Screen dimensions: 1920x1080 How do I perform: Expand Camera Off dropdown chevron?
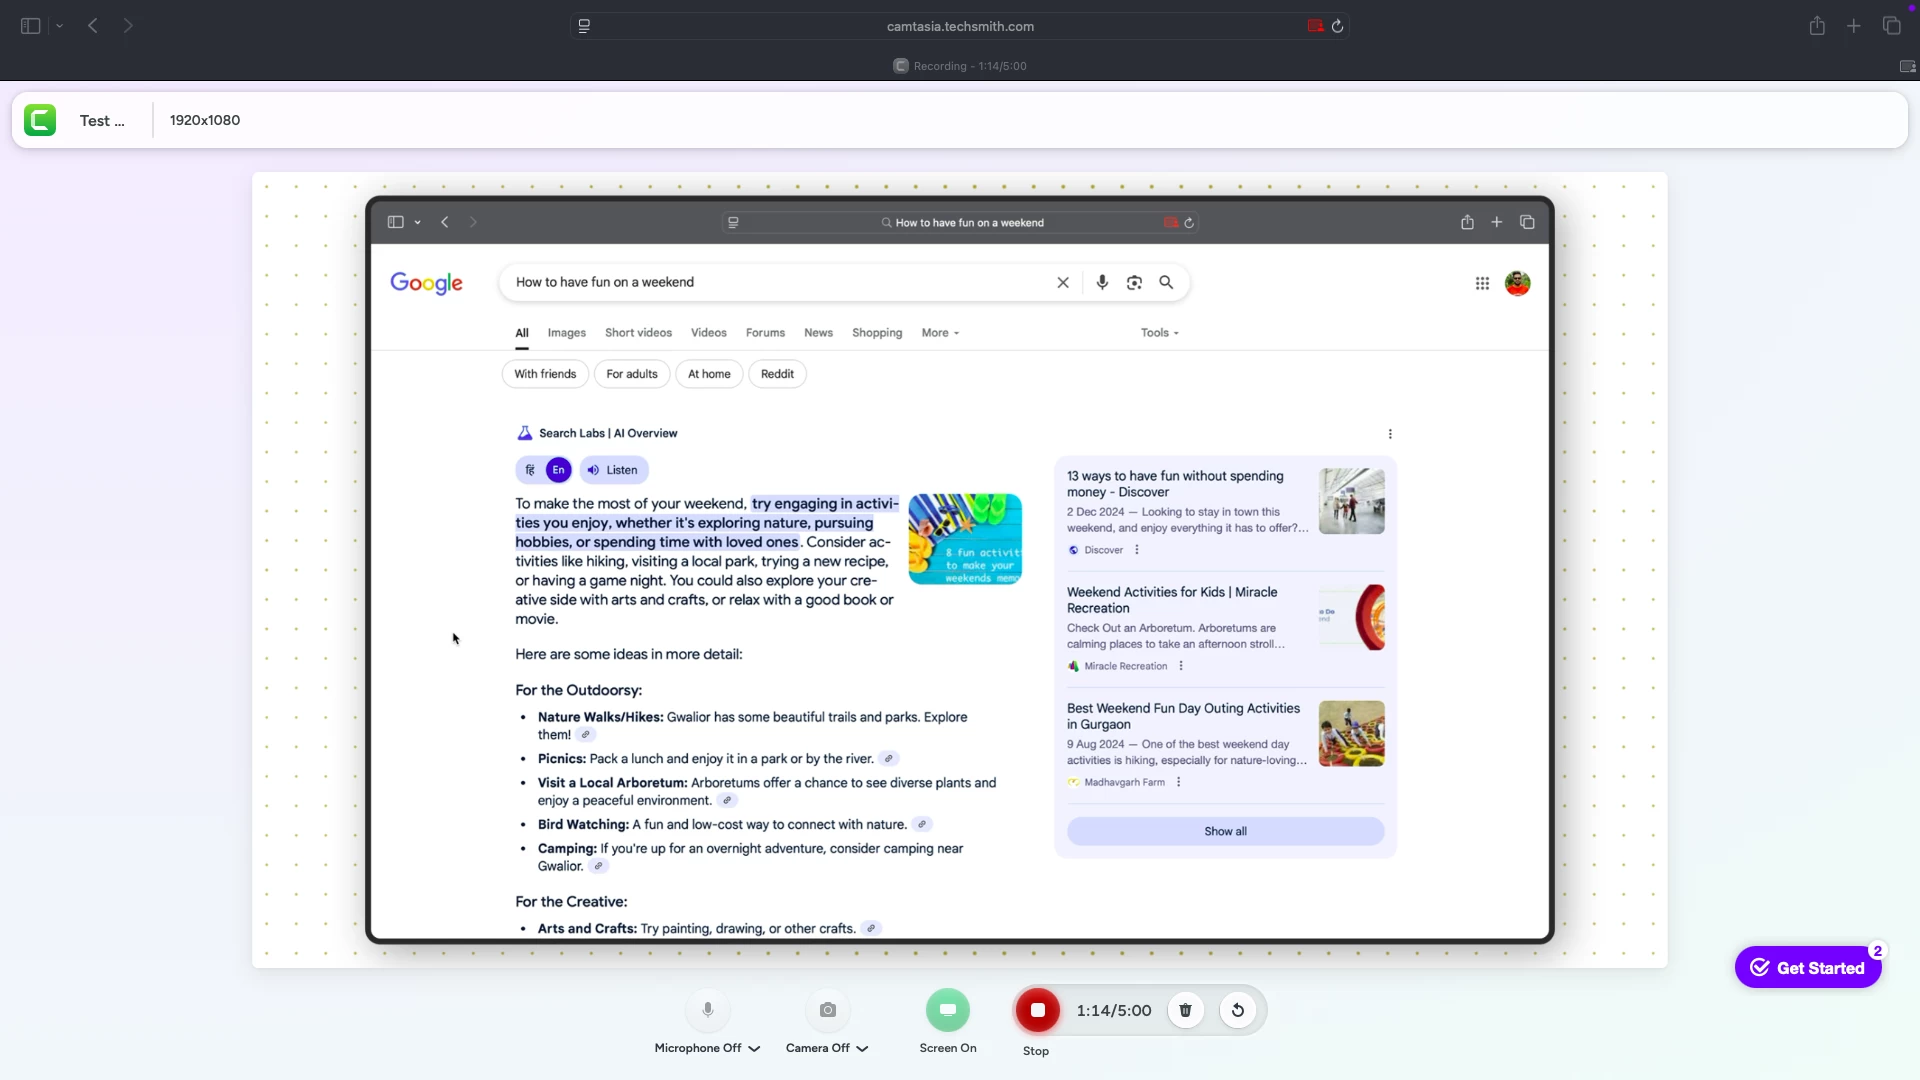click(862, 1049)
